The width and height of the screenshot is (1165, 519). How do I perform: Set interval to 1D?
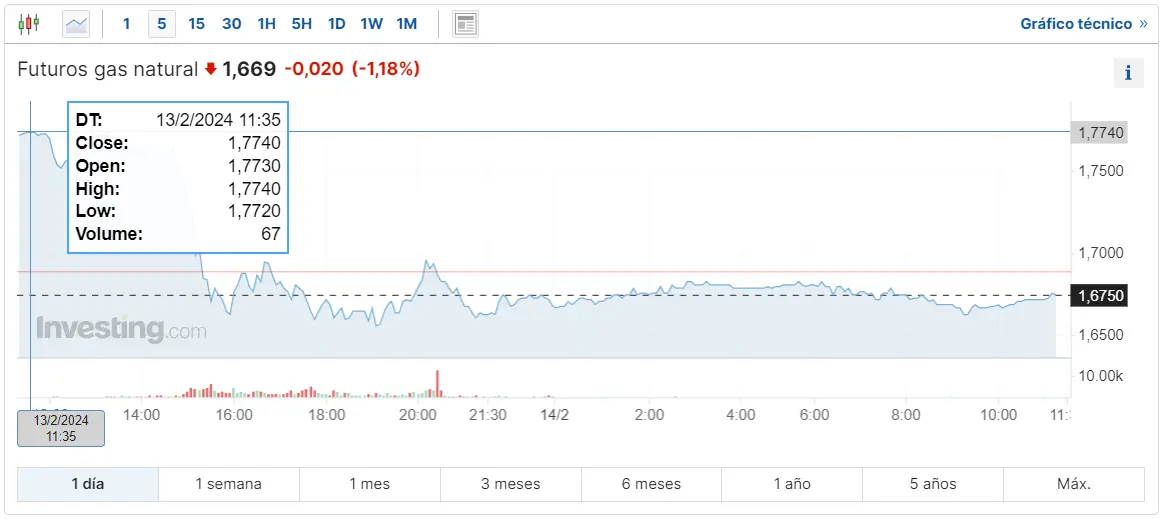pos(336,23)
